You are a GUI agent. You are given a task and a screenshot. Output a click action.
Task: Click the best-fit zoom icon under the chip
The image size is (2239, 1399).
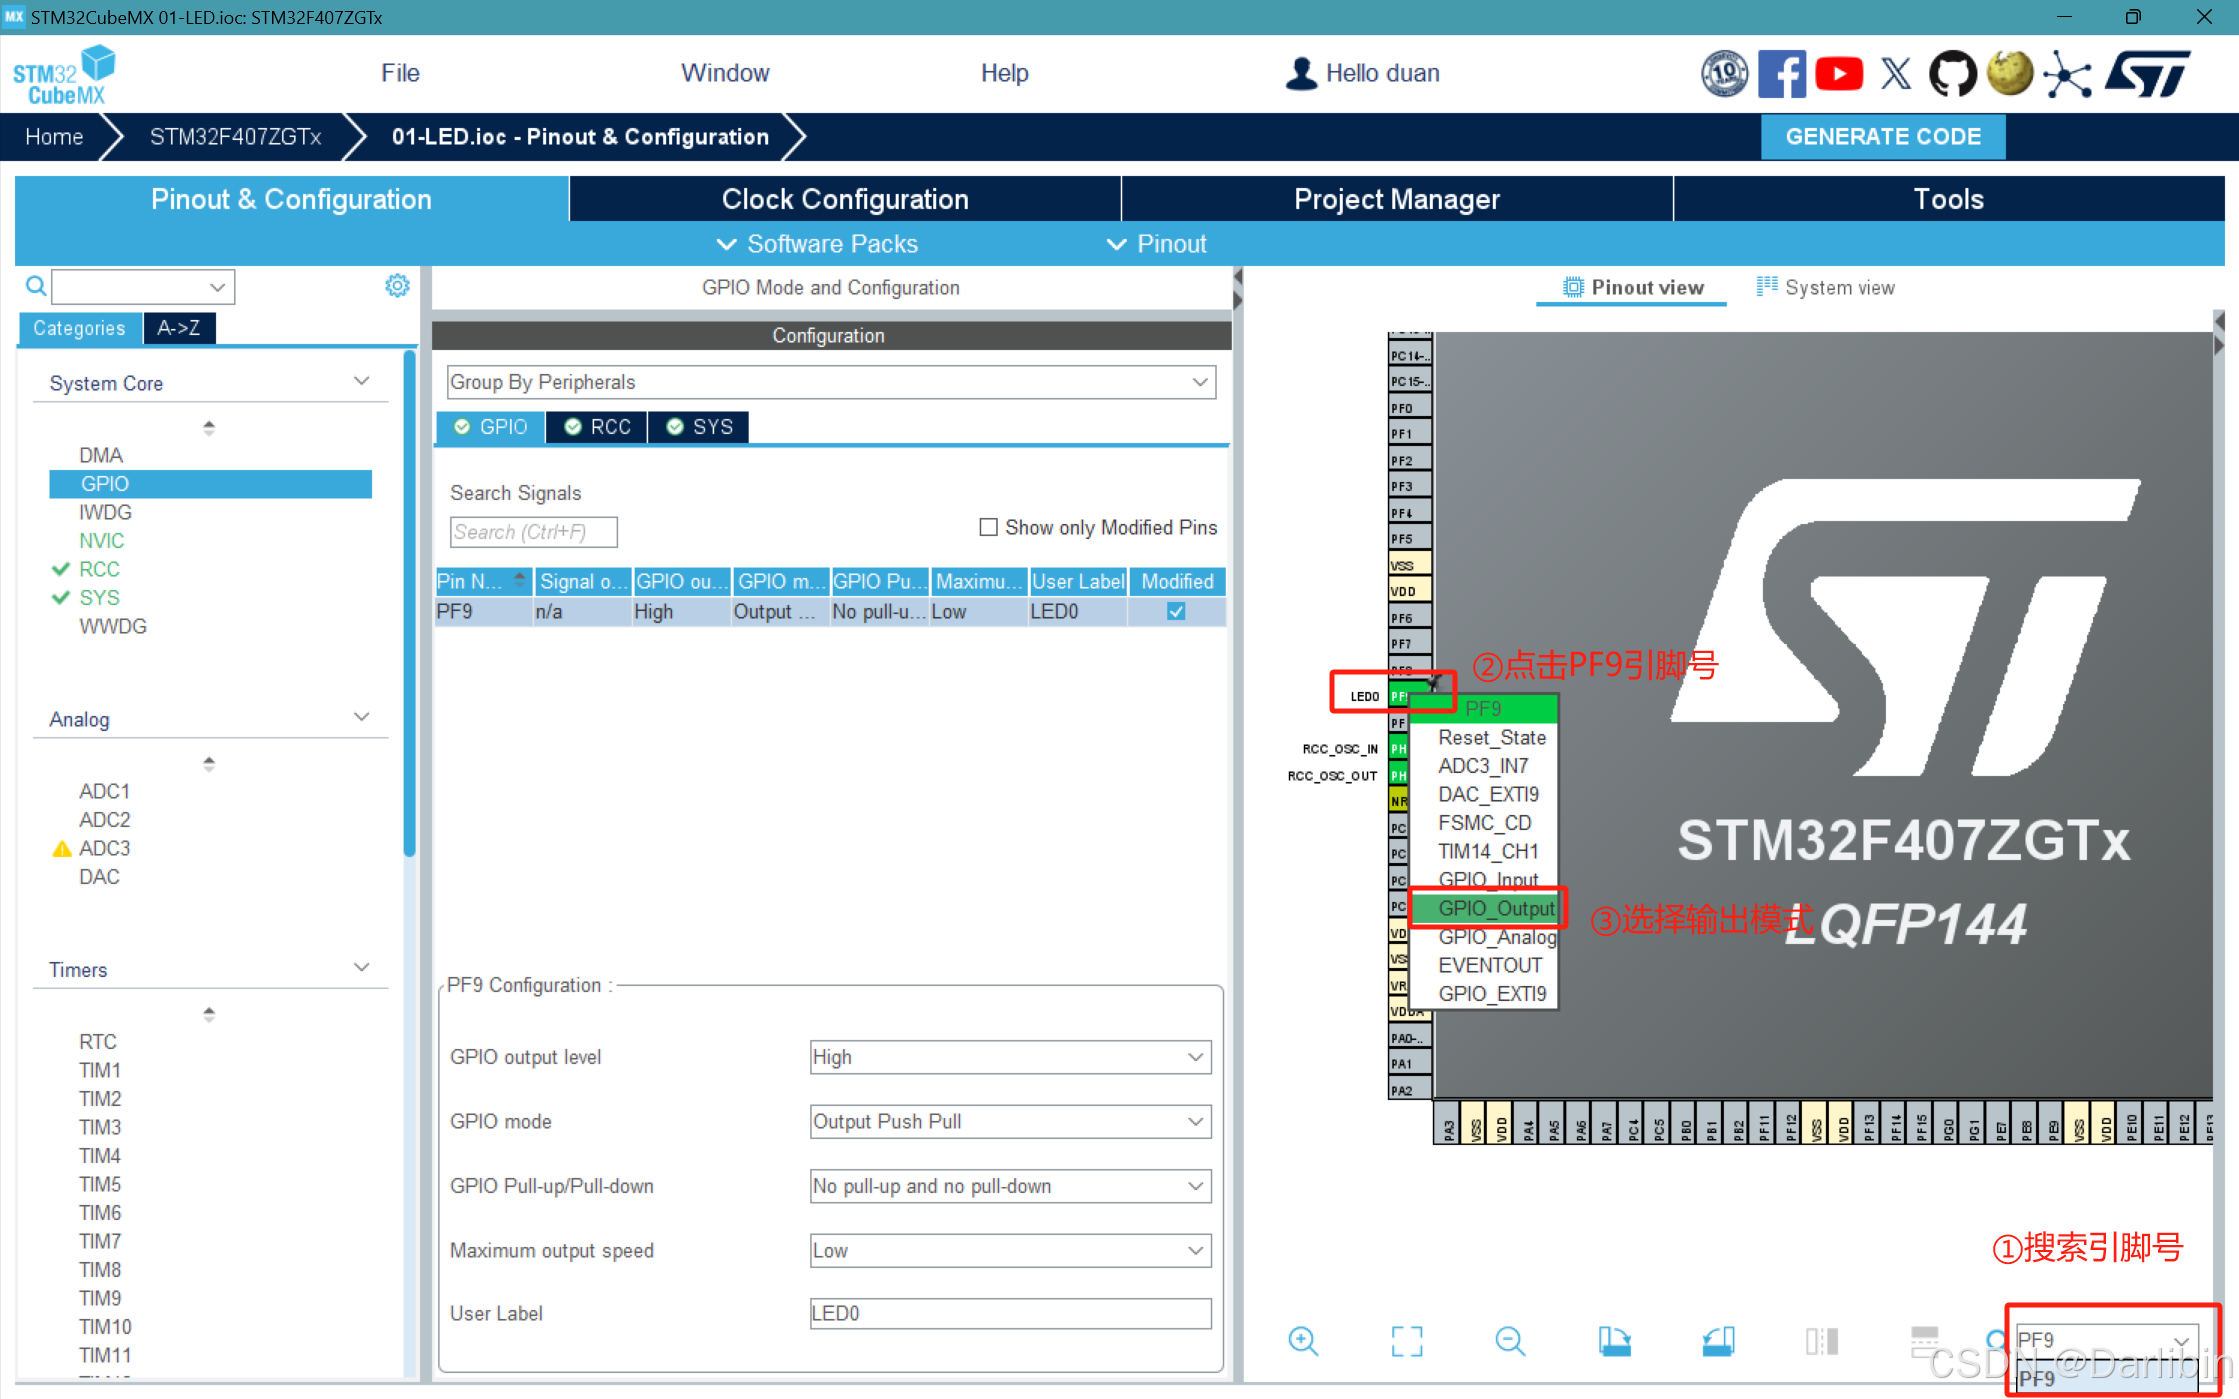[1407, 1341]
